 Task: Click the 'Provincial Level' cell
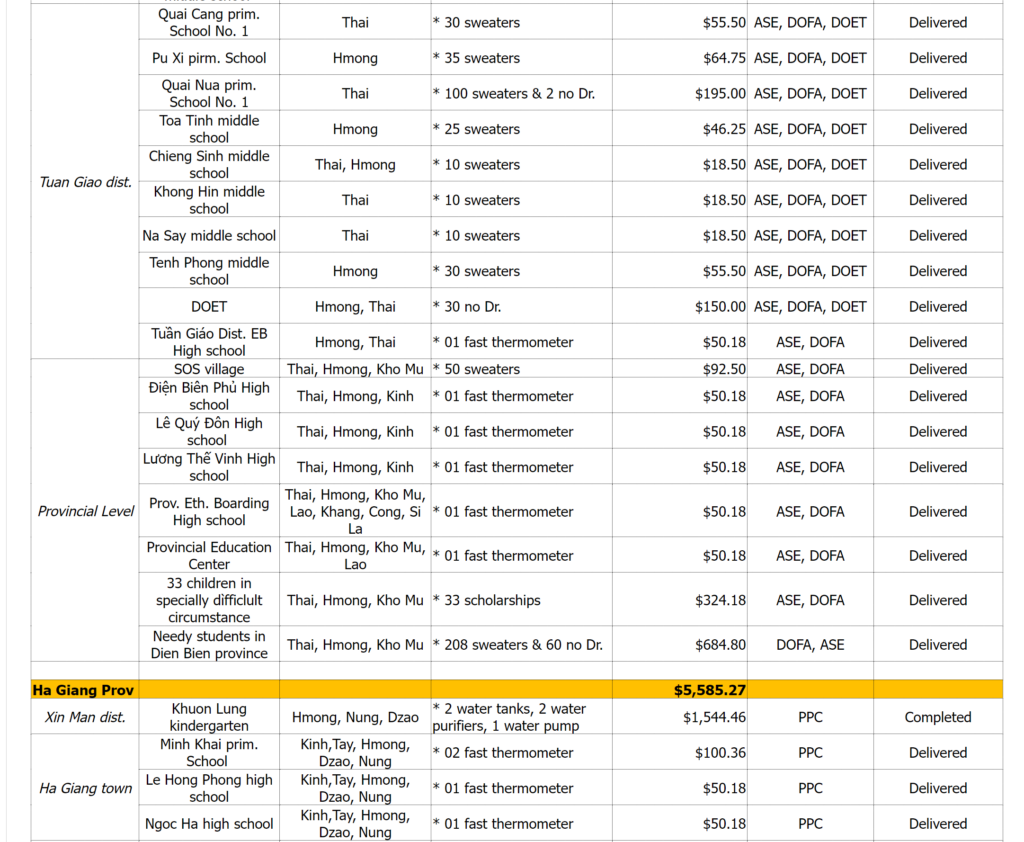point(85,511)
